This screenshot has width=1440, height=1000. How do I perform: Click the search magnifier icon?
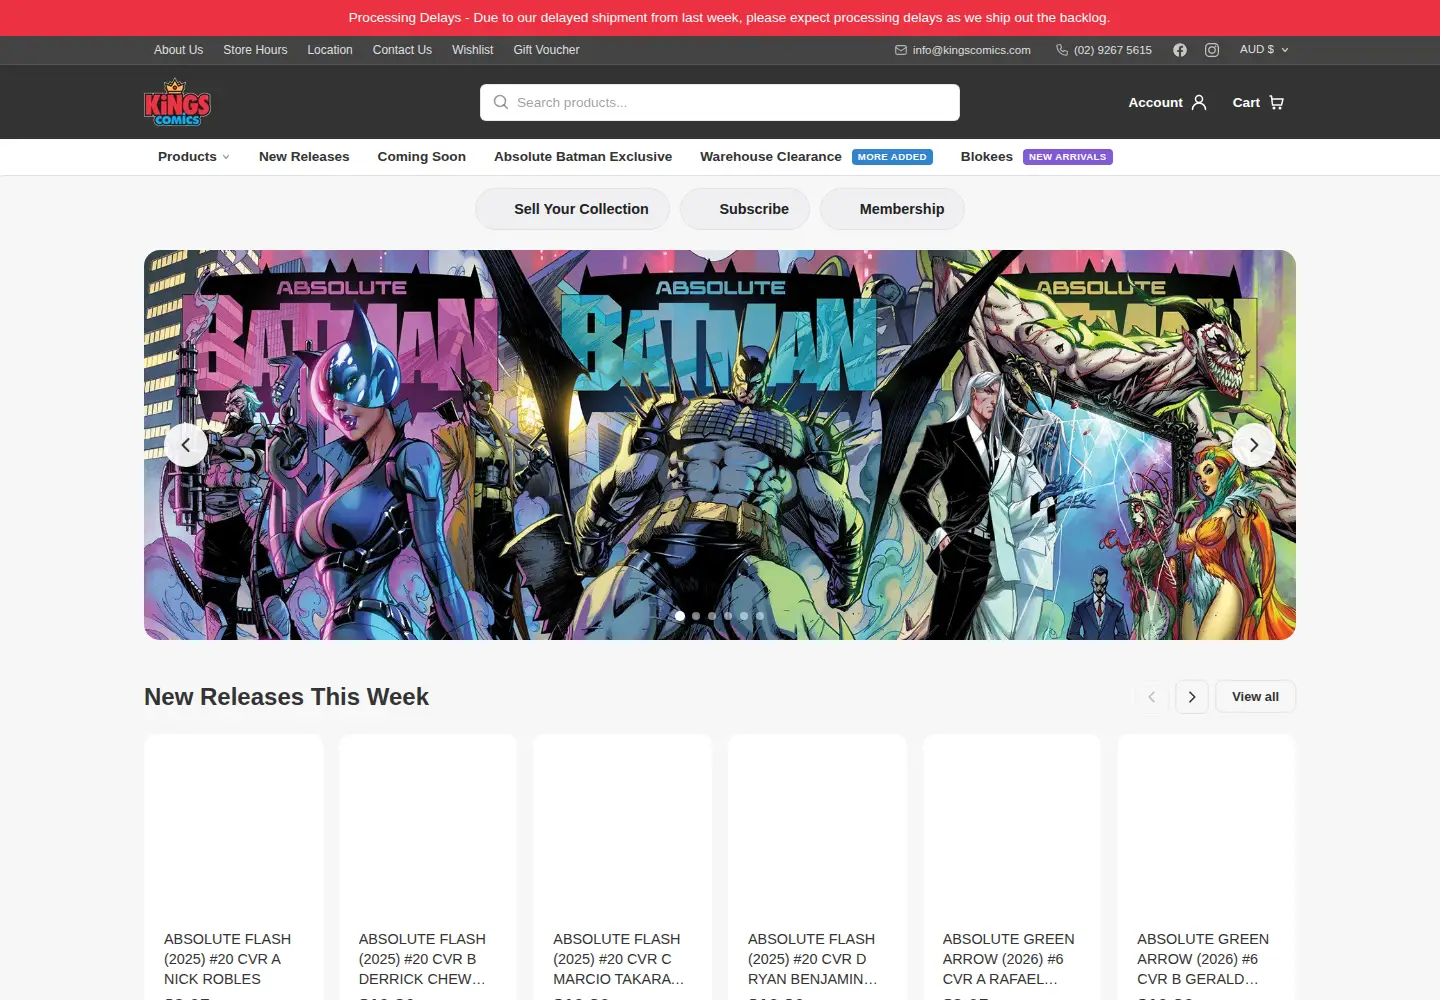coord(501,102)
